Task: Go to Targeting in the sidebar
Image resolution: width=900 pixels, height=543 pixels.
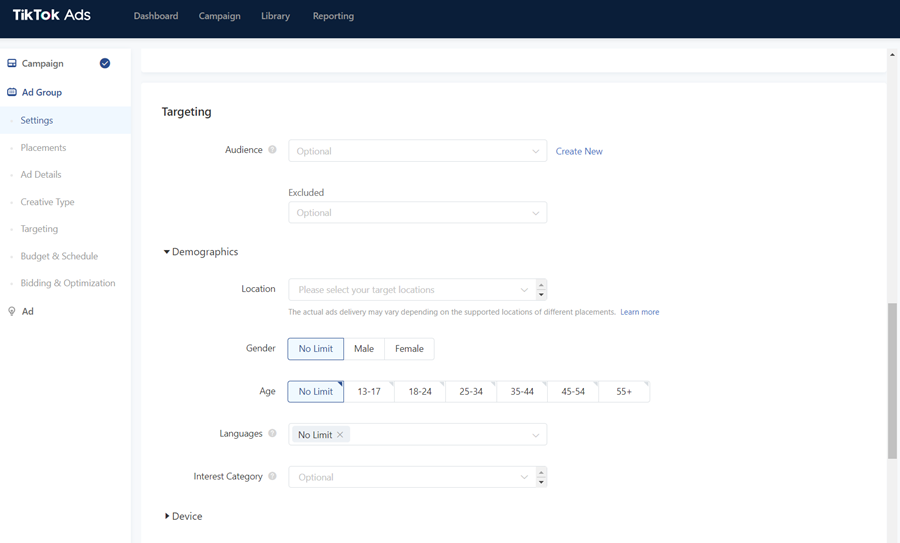Action: tap(39, 228)
